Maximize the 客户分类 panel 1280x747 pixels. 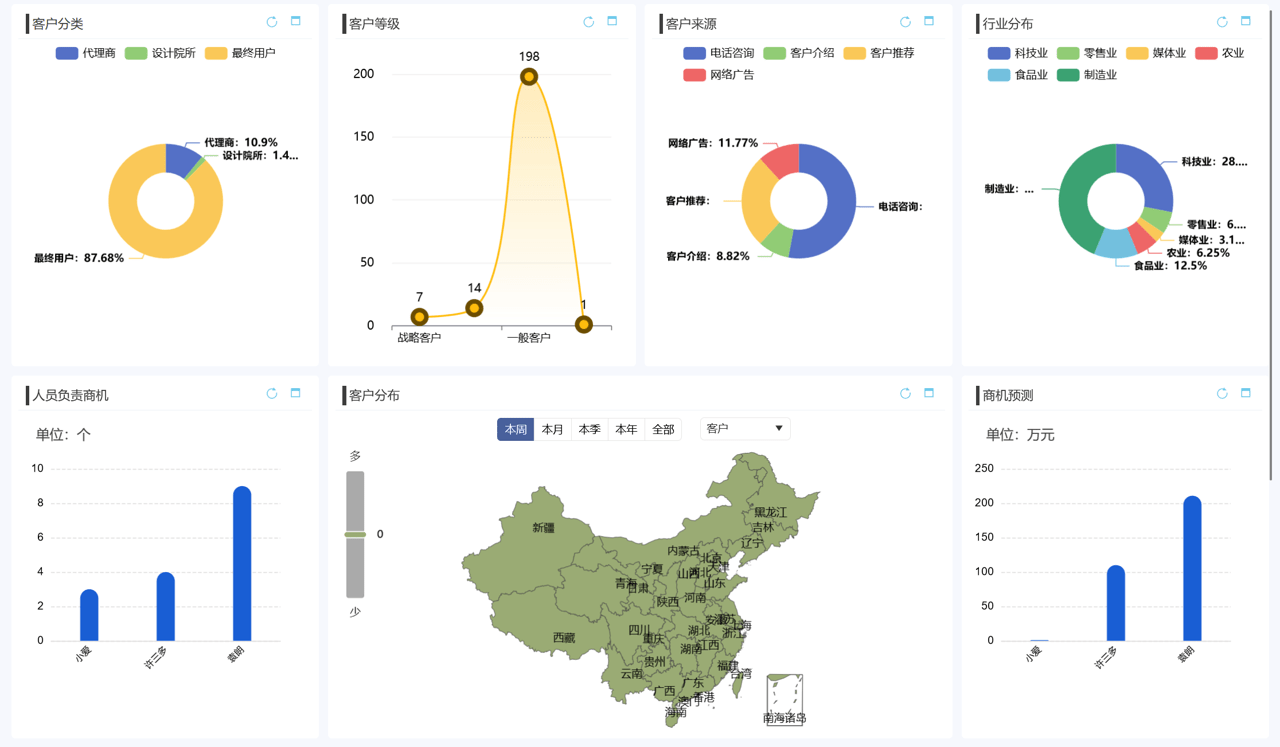pos(296,21)
